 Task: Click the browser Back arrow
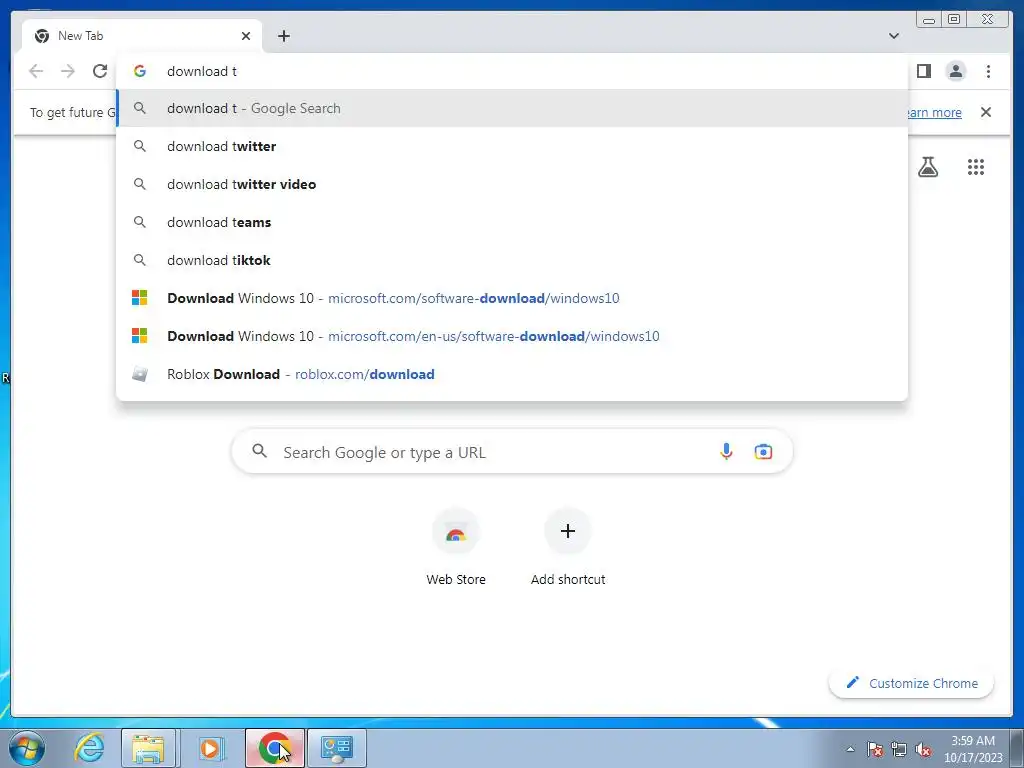pos(36,71)
